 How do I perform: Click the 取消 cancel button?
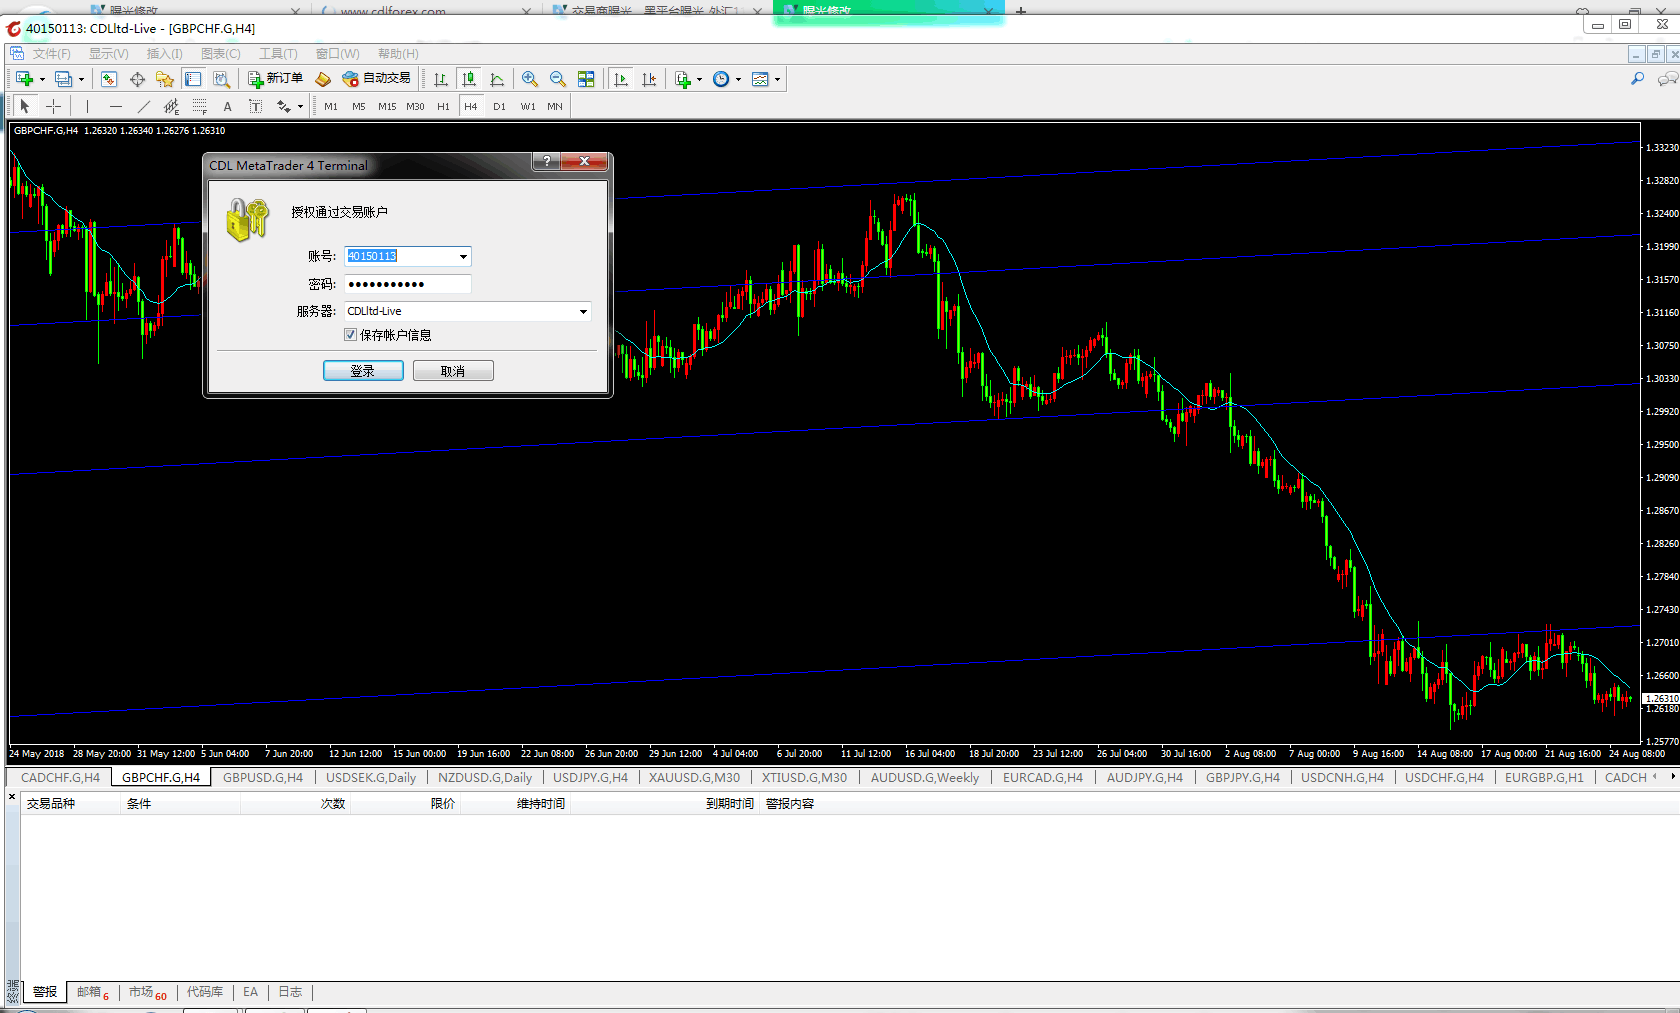tap(453, 371)
